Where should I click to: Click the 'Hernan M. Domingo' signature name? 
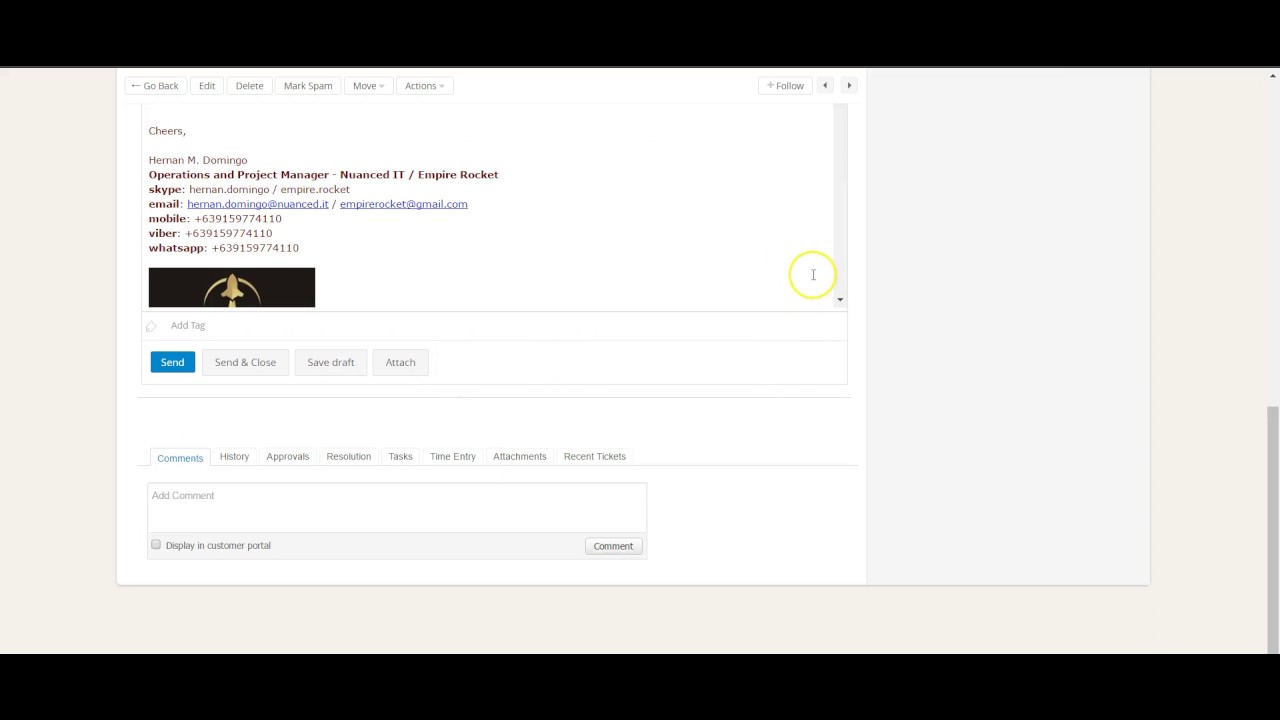pyautogui.click(x=198, y=160)
